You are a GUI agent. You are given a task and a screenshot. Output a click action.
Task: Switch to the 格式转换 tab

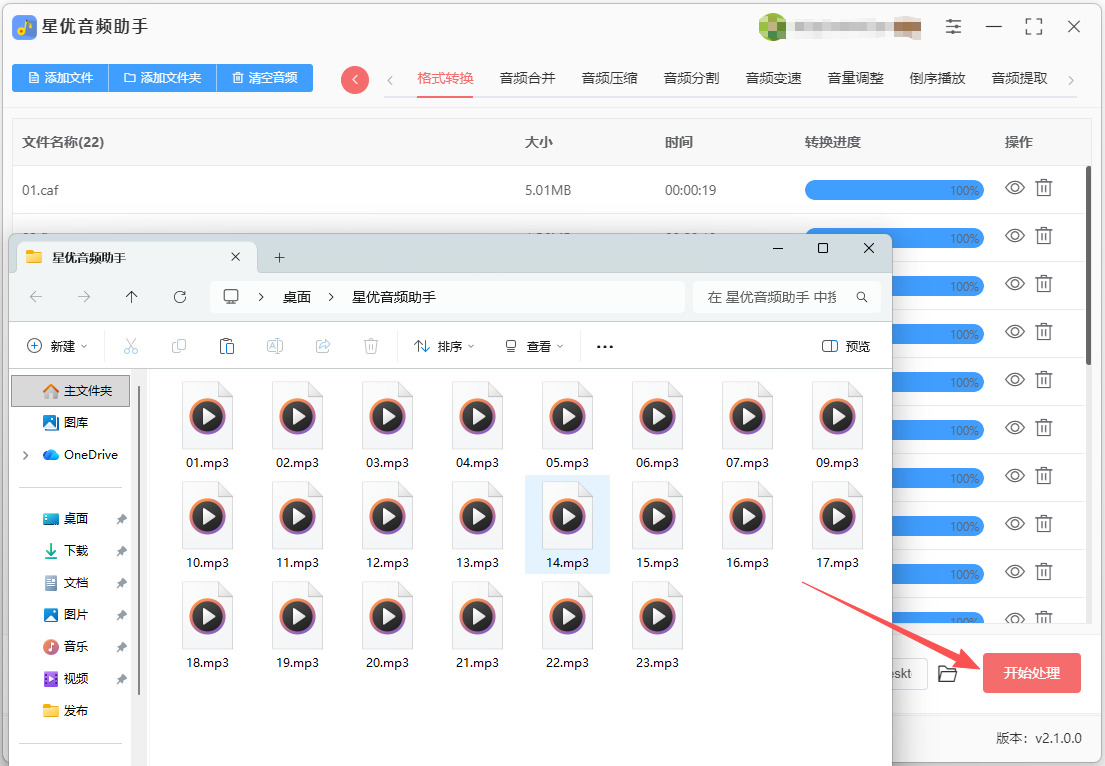pos(445,78)
